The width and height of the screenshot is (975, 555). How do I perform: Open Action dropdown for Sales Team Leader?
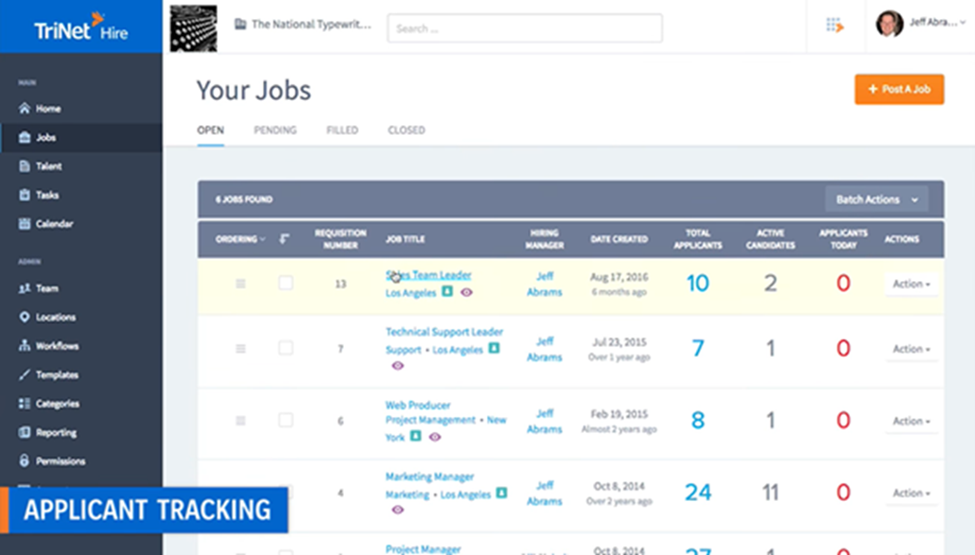point(912,284)
